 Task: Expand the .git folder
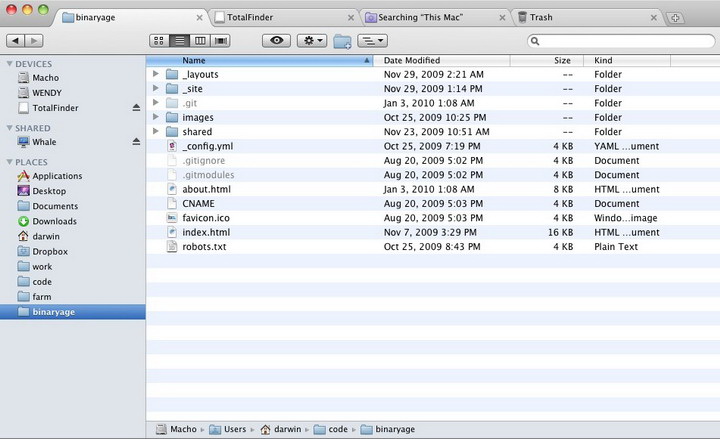point(156,102)
